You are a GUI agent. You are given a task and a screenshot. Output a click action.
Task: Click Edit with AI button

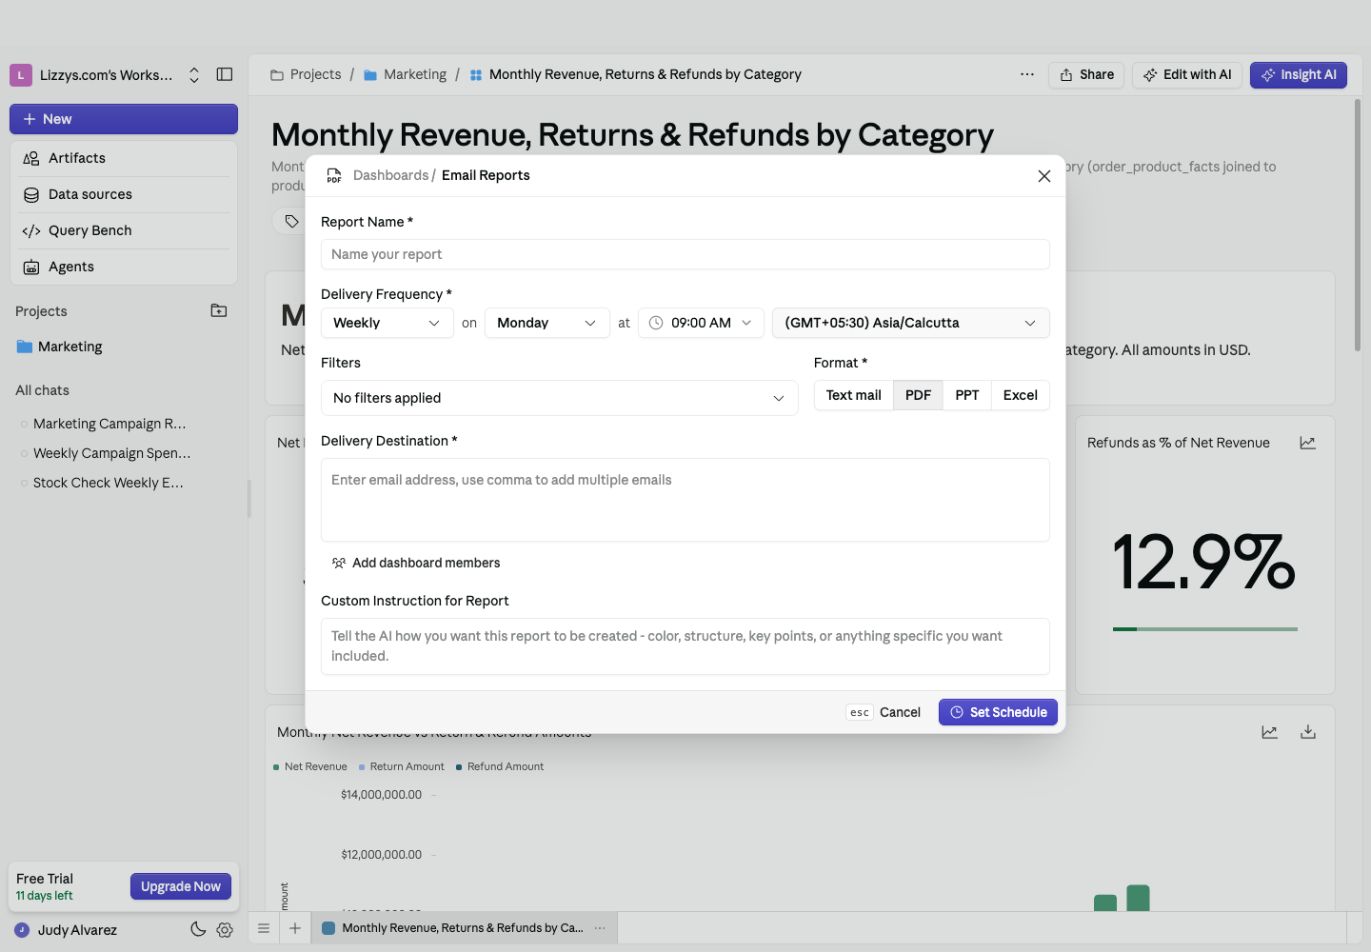click(x=1187, y=75)
